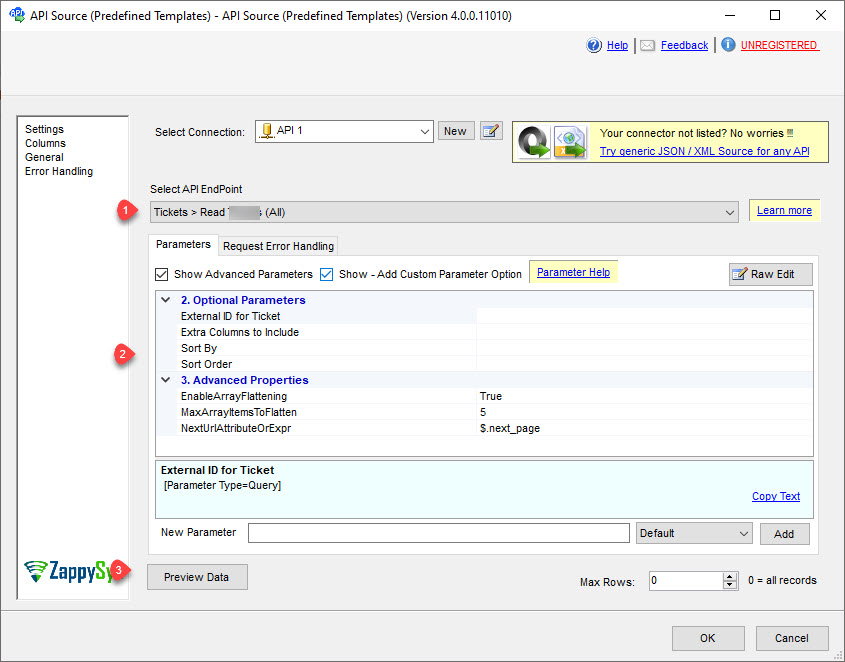Image resolution: width=845 pixels, height=662 pixels.
Task: Open the Raw Edit parameter editor
Action: 770,273
